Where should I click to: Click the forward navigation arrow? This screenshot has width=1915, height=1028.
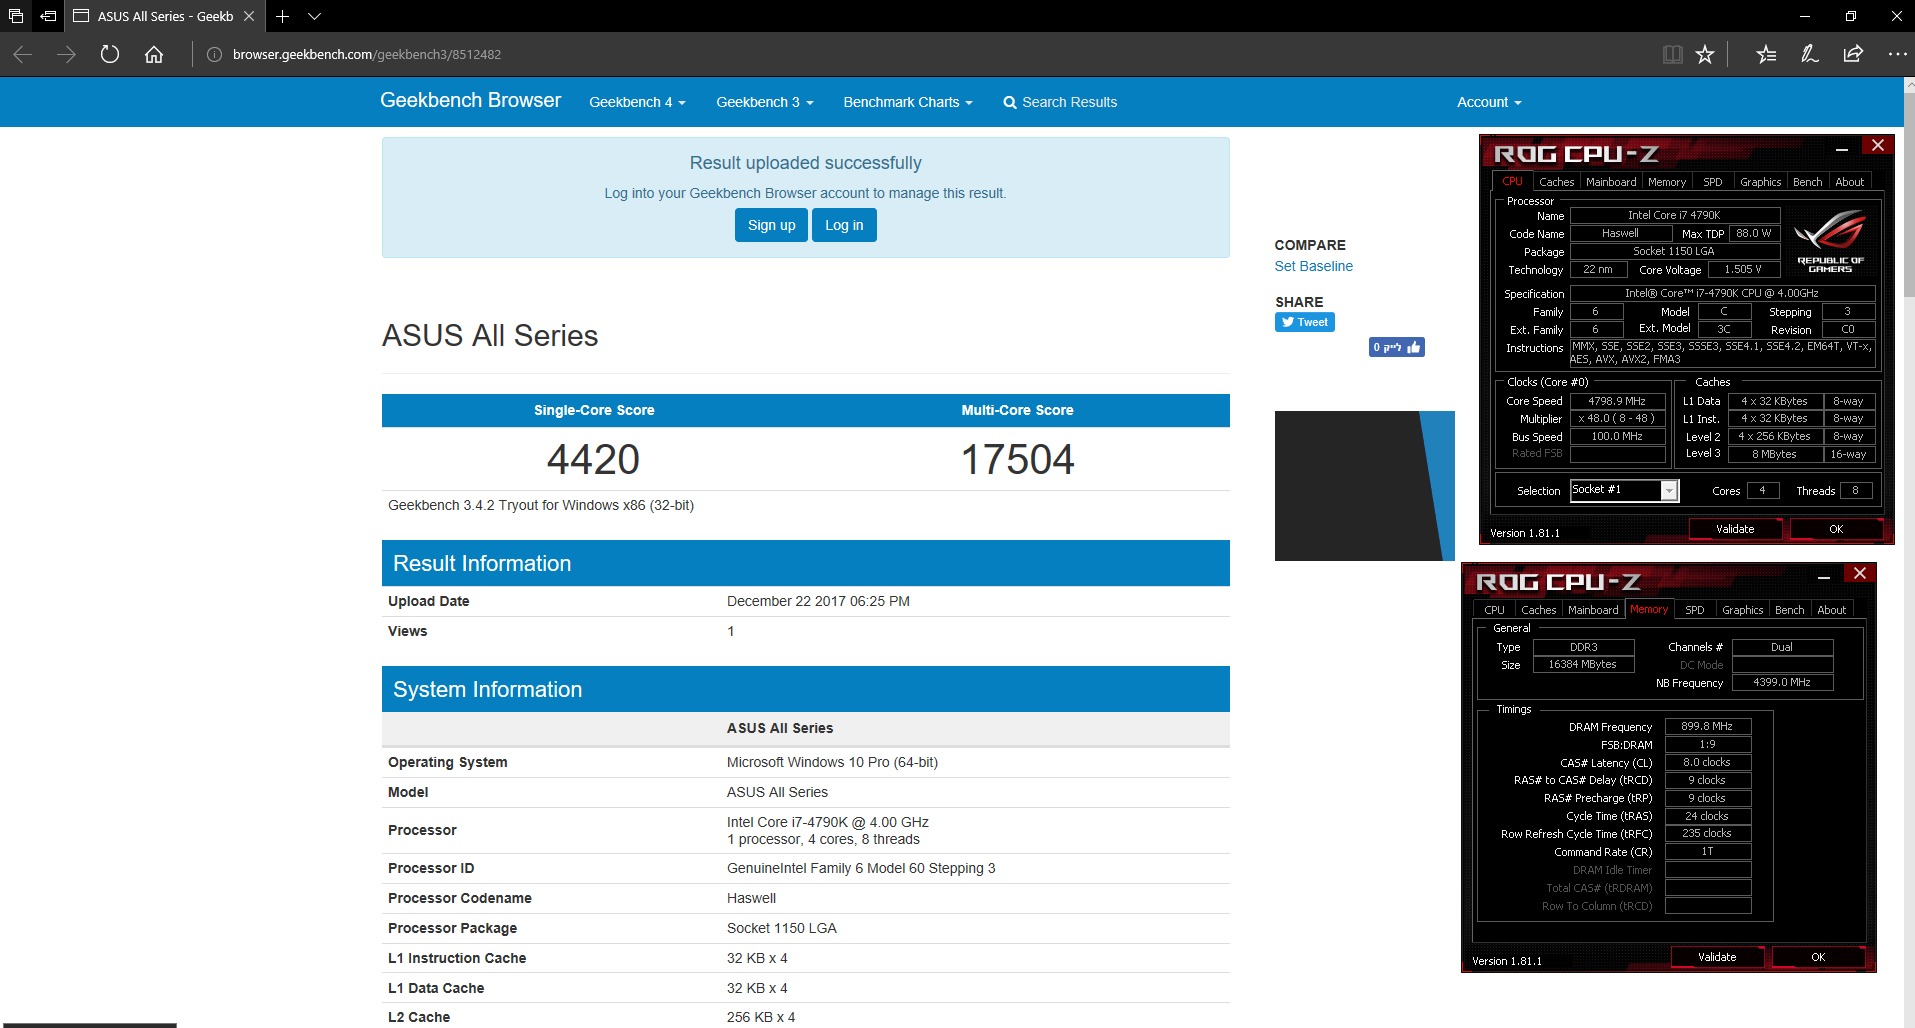tap(66, 54)
